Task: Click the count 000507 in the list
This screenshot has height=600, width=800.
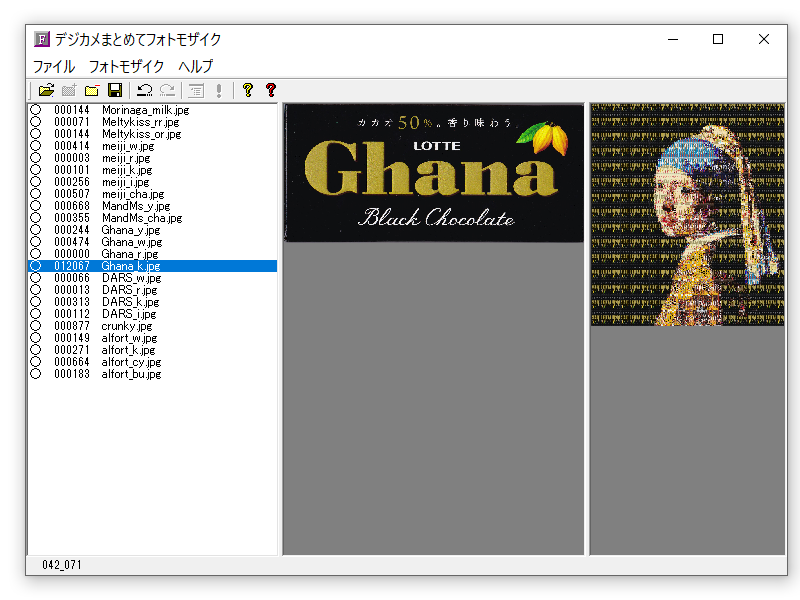Action: [72, 194]
